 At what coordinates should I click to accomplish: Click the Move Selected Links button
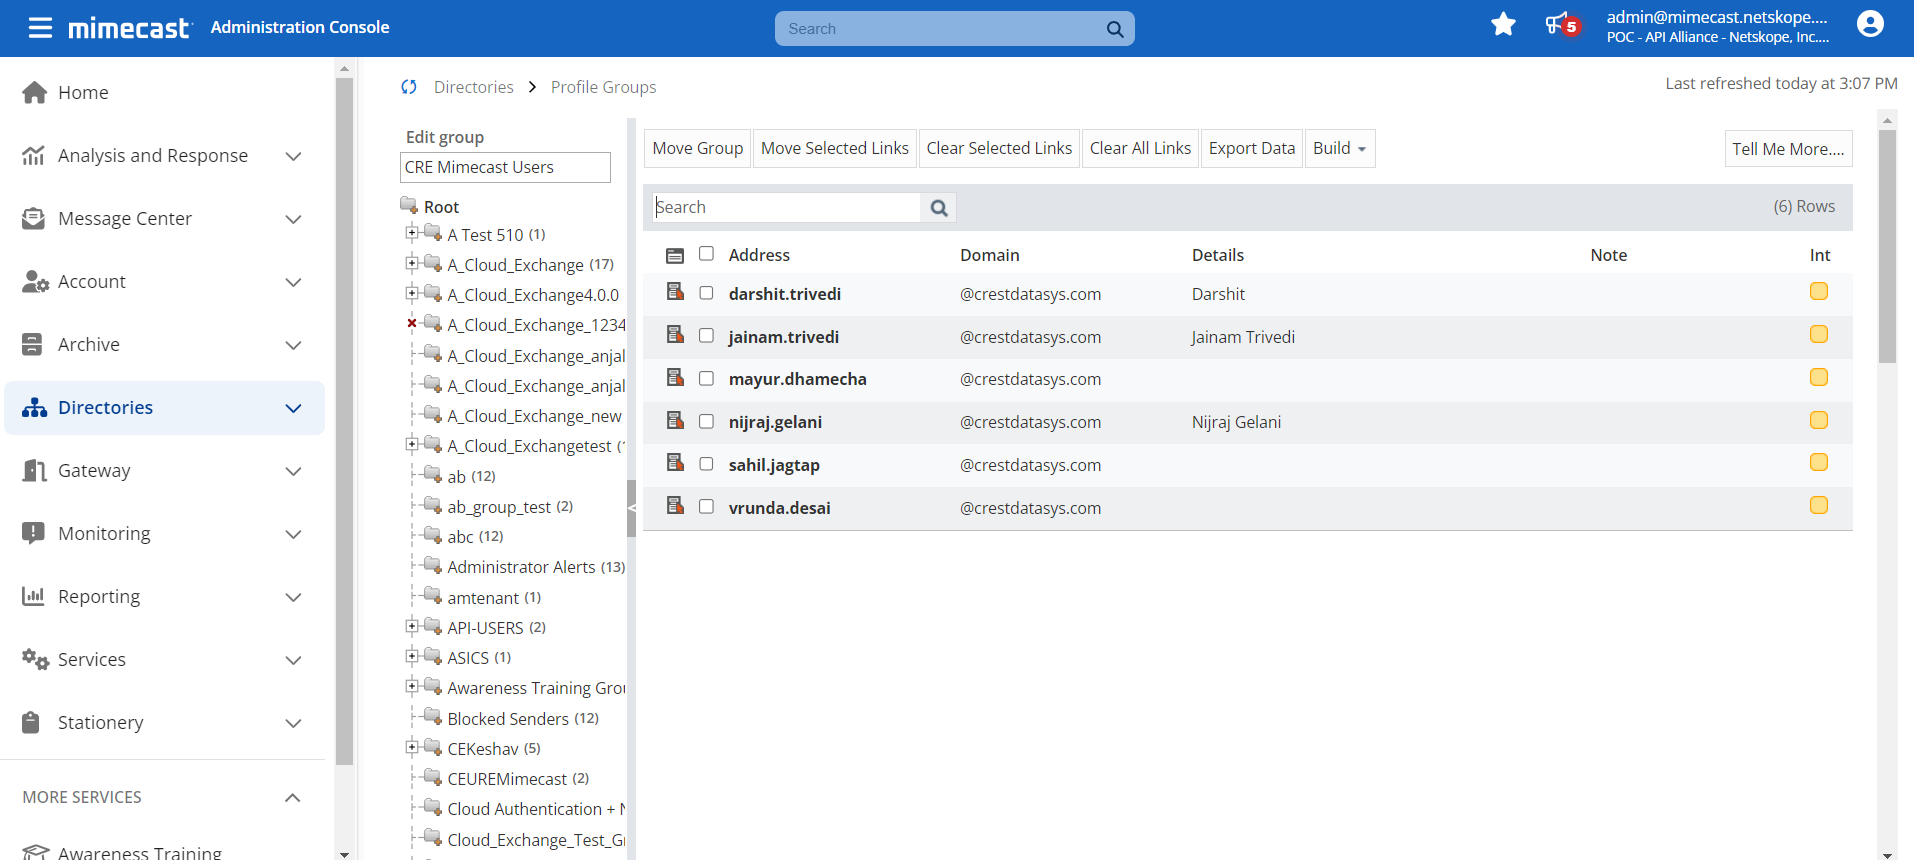point(835,148)
